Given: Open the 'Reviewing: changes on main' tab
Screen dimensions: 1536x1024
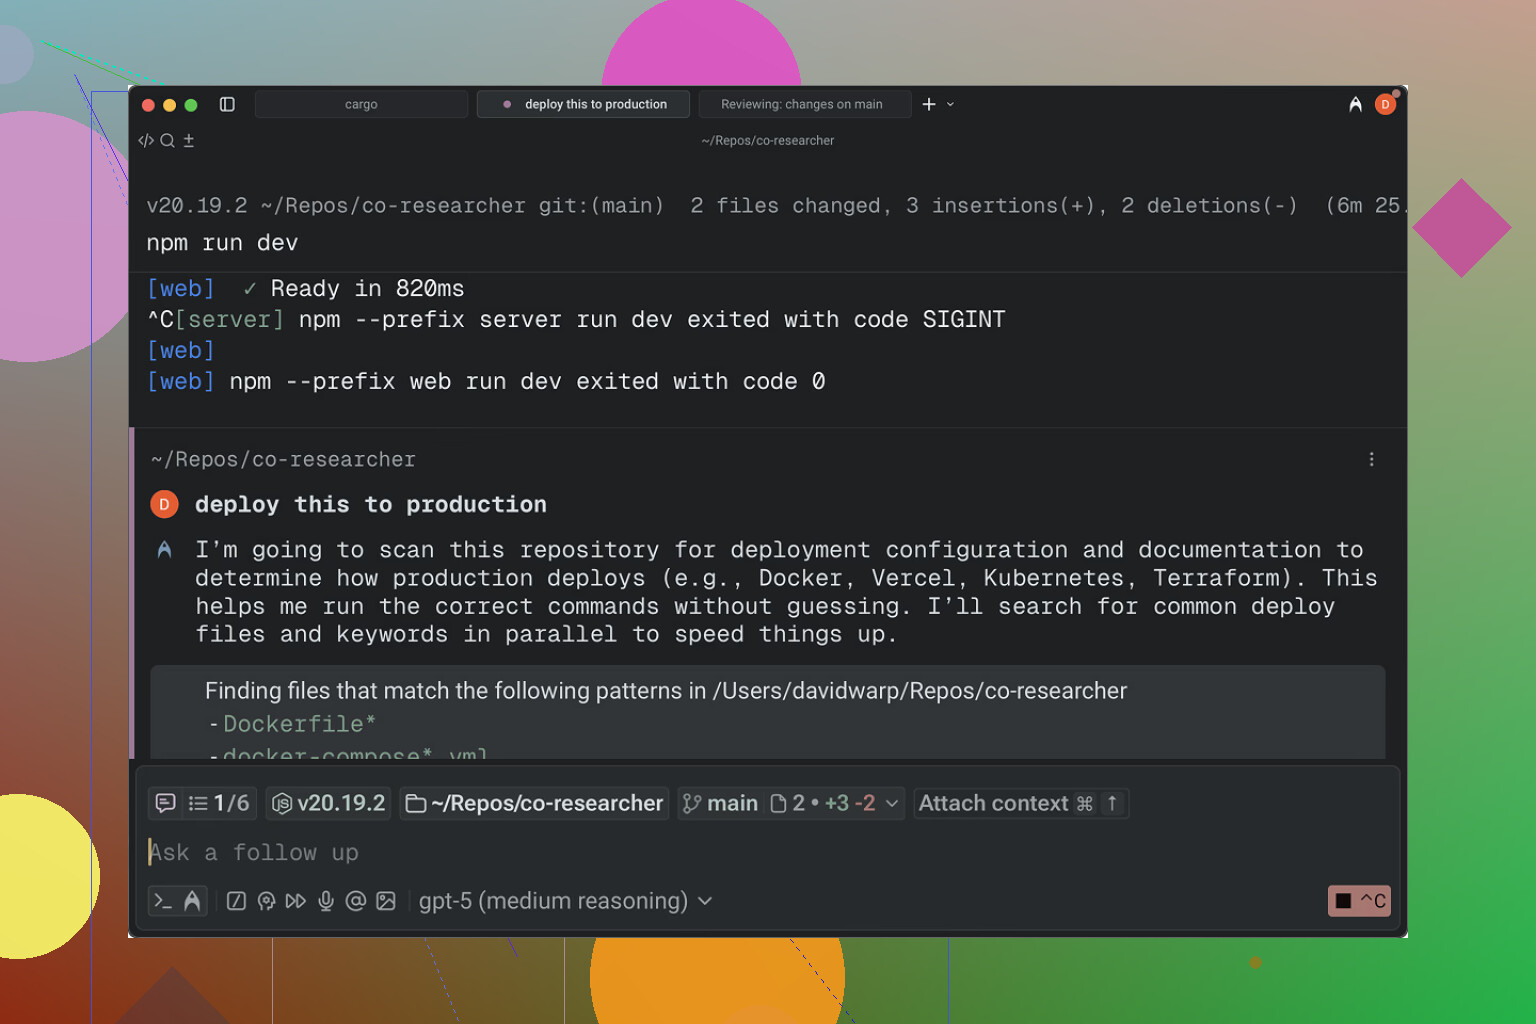Looking at the screenshot, I should tap(802, 104).
